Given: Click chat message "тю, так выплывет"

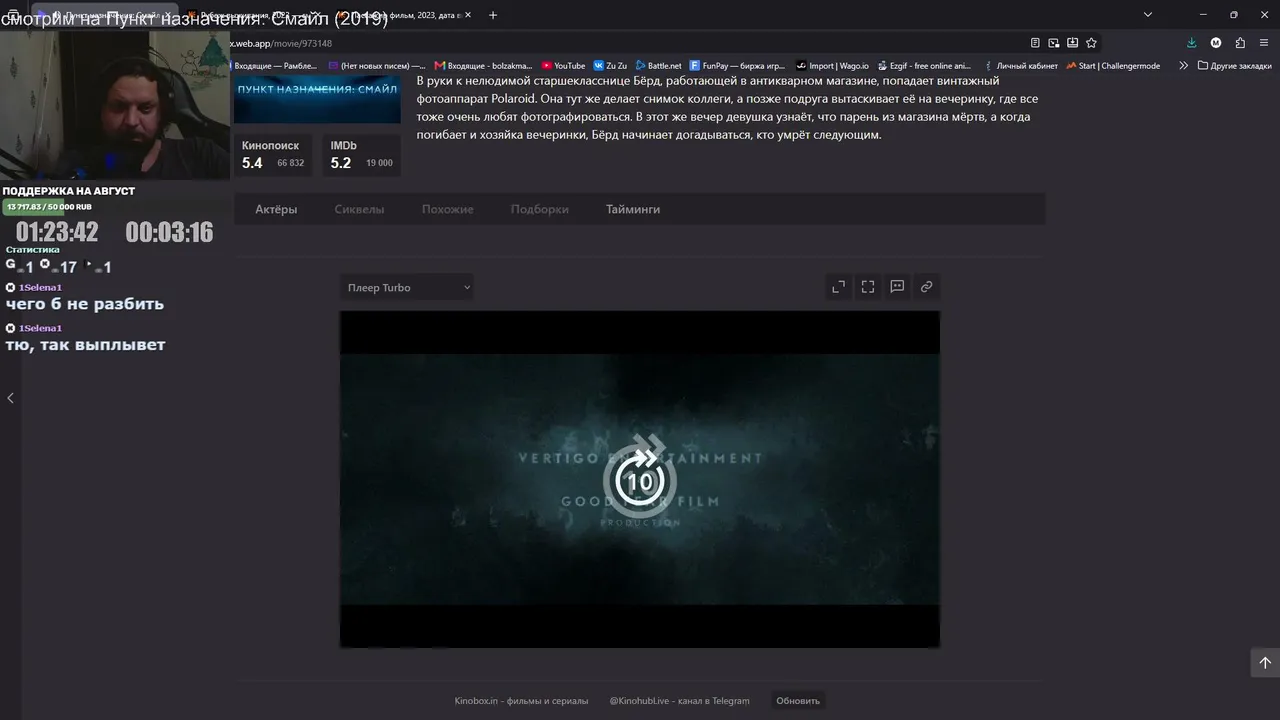Looking at the screenshot, I should tap(86, 345).
